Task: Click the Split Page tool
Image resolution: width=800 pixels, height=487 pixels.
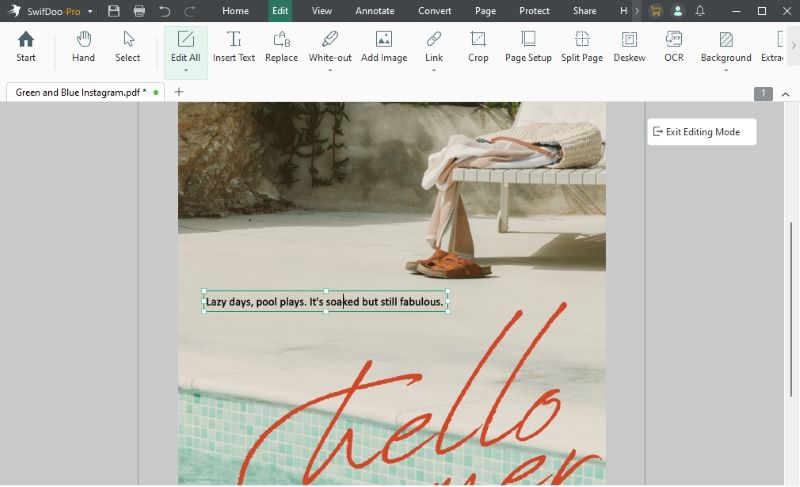Action: [582, 46]
